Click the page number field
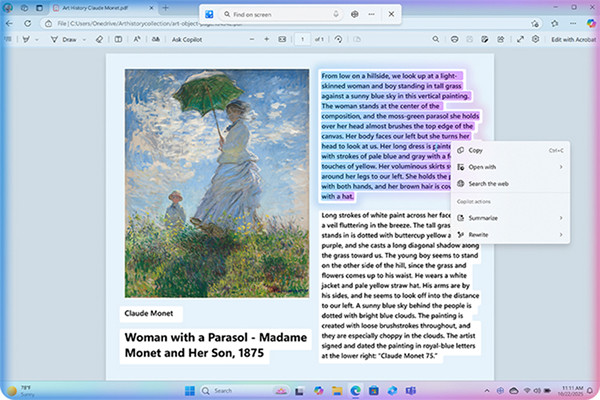Screen dimensions: 600x400 click(x=302, y=39)
